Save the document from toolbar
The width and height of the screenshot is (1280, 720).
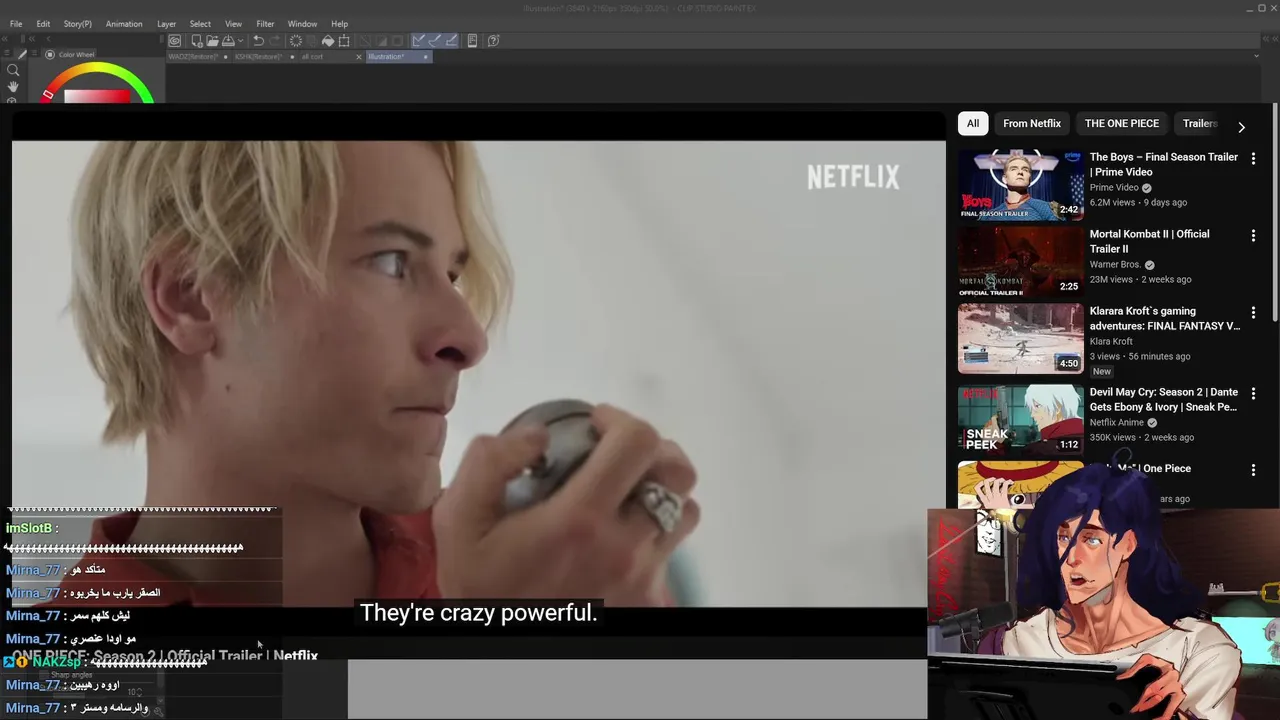[x=228, y=41]
